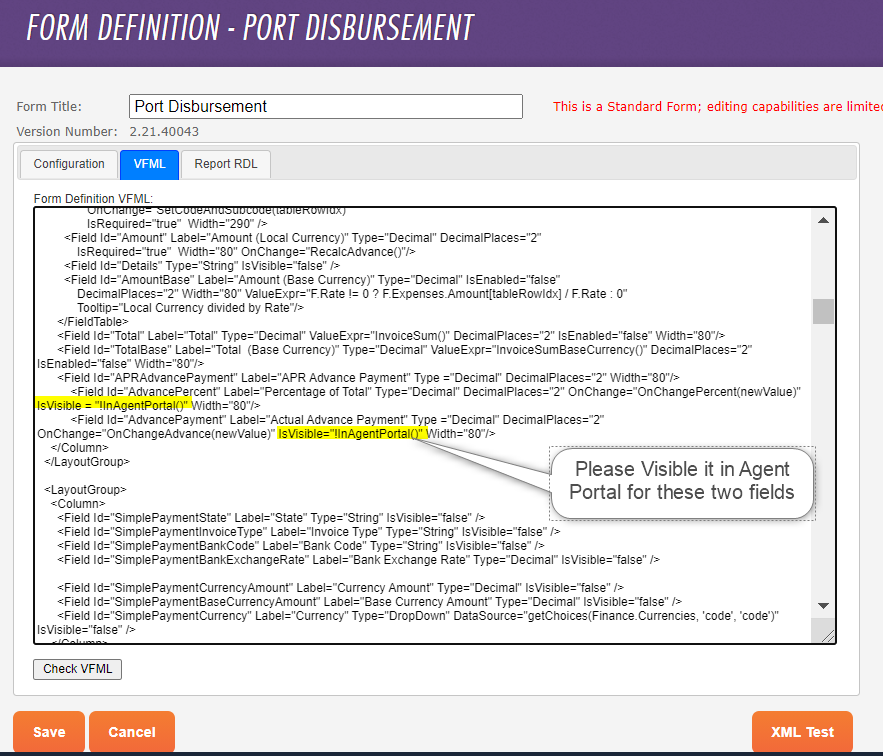This screenshot has height=756, width=883.
Task: Click the scrollbar down arrow
Action: pyautogui.click(x=823, y=605)
